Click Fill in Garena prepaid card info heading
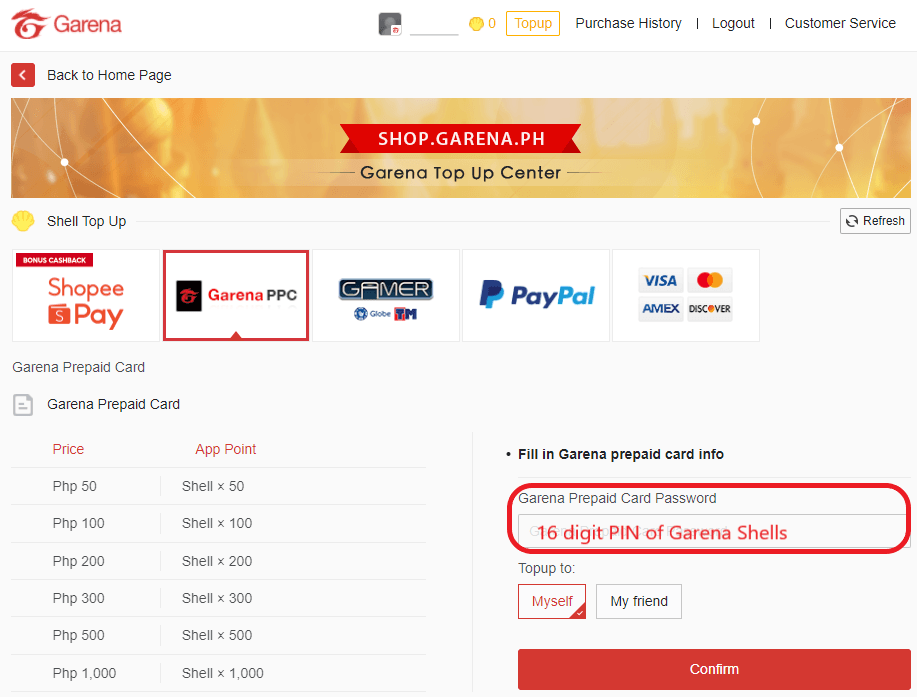Image resolution: width=917 pixels, height=697 pixels. pyautogui.click(x=621, y=454)
